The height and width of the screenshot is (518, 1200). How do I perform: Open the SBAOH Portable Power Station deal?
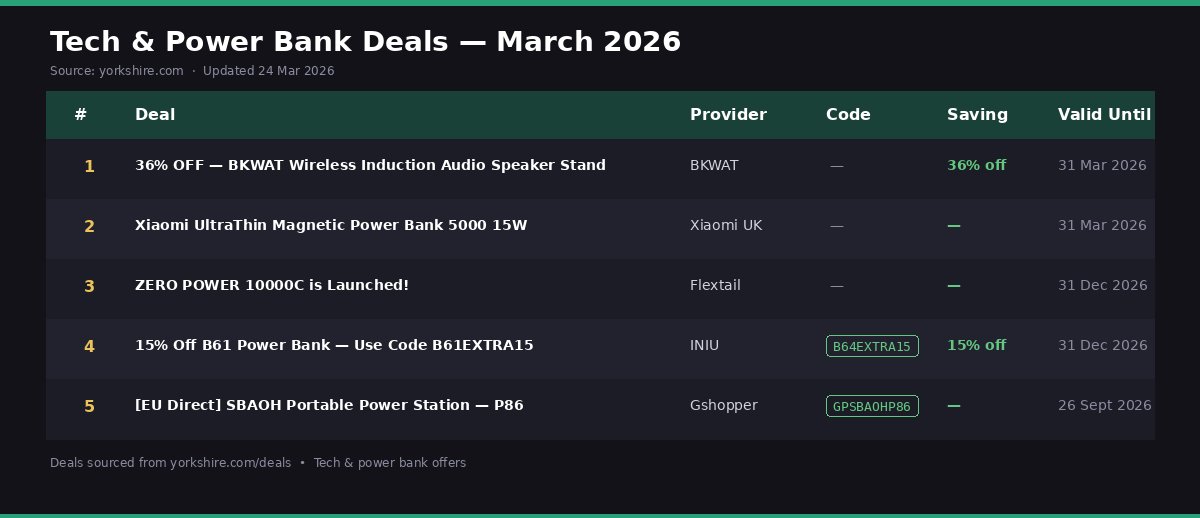click(329, 405)
